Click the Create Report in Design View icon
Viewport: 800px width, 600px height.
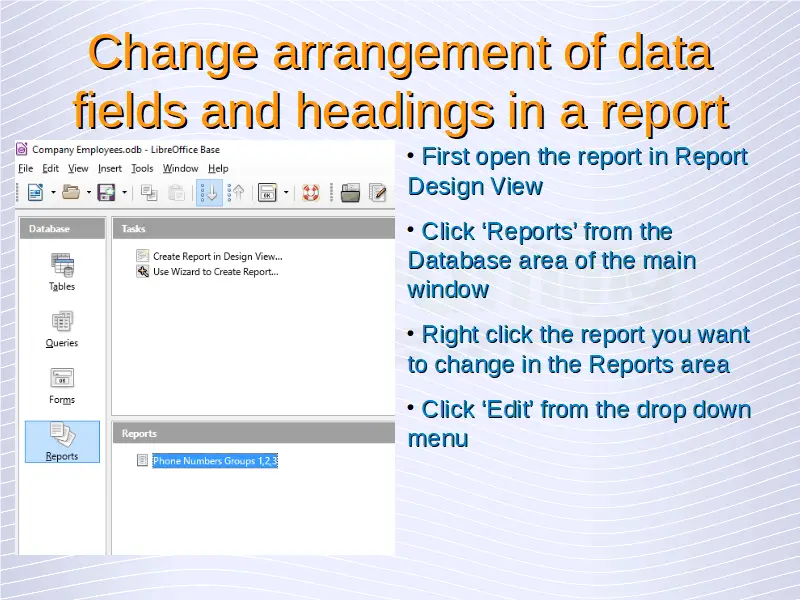[x=142, y=256]
